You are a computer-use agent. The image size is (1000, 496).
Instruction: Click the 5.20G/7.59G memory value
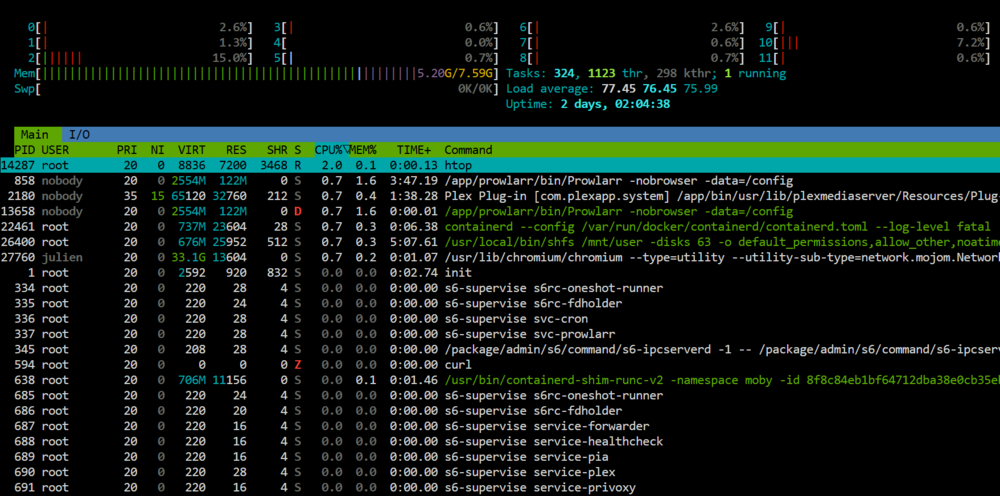click(457, 73)
